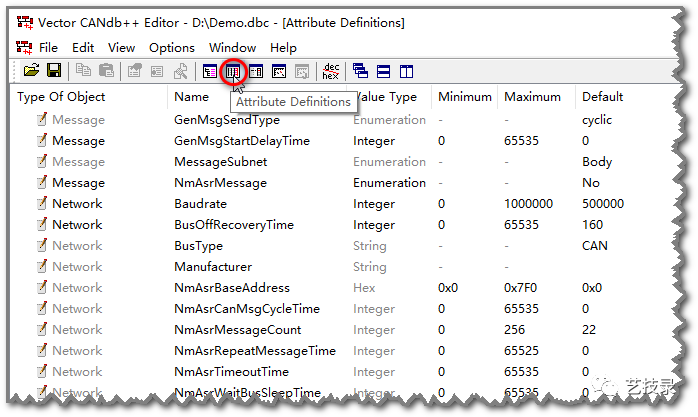This screenshot has height=417, width=698.
Task: Open the Window menu
Action: [x=232, y=48]
